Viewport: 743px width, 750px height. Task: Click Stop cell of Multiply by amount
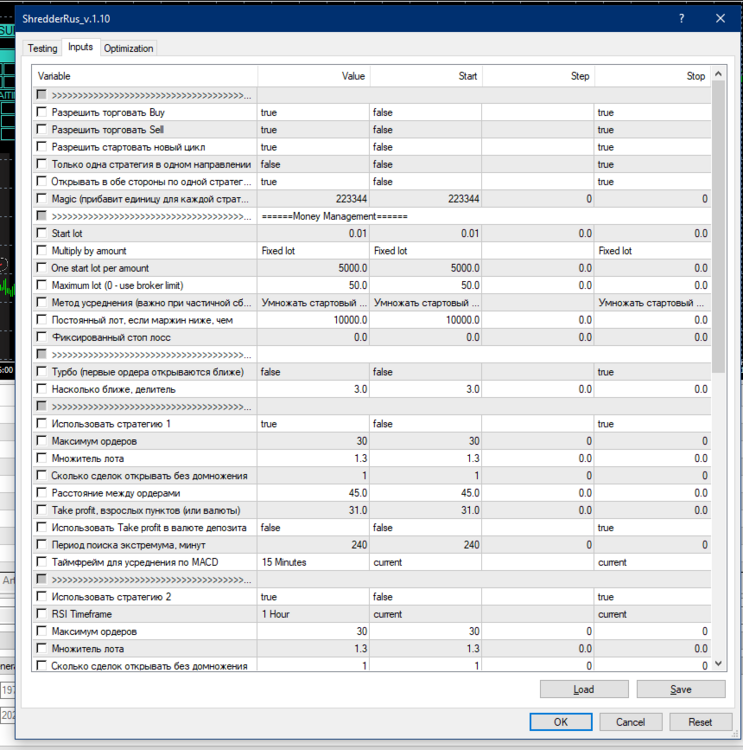tap(653, 251)
